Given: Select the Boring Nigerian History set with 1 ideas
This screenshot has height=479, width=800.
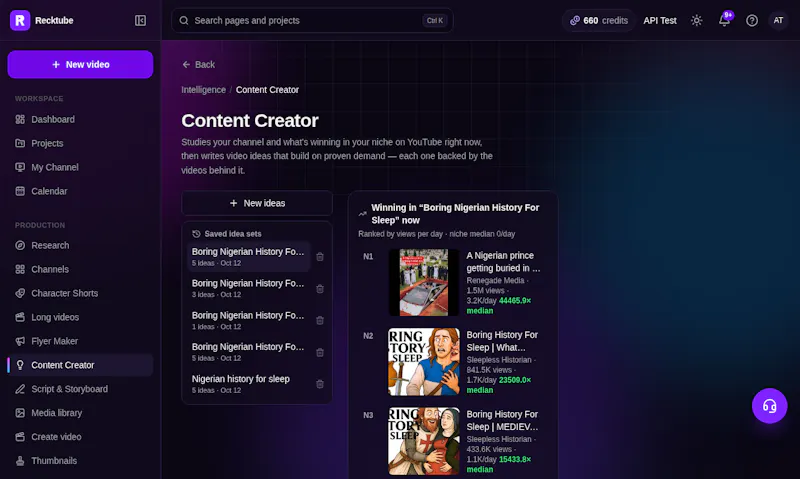Looking at the screenshot, I should point(248,320).
